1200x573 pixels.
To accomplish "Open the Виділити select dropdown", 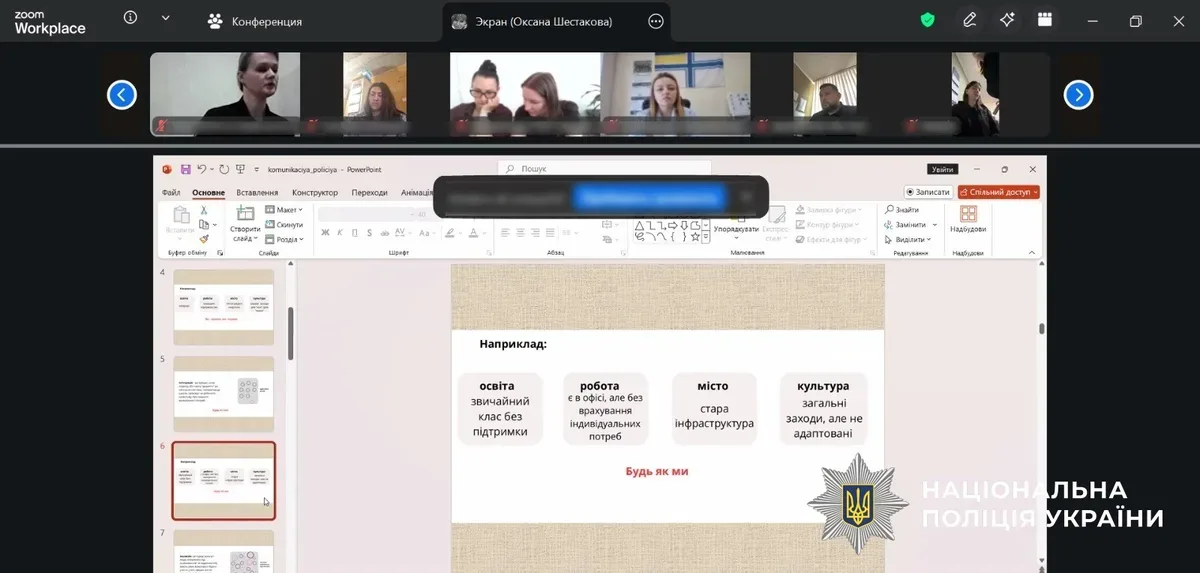I will click(x=908, y=239).
